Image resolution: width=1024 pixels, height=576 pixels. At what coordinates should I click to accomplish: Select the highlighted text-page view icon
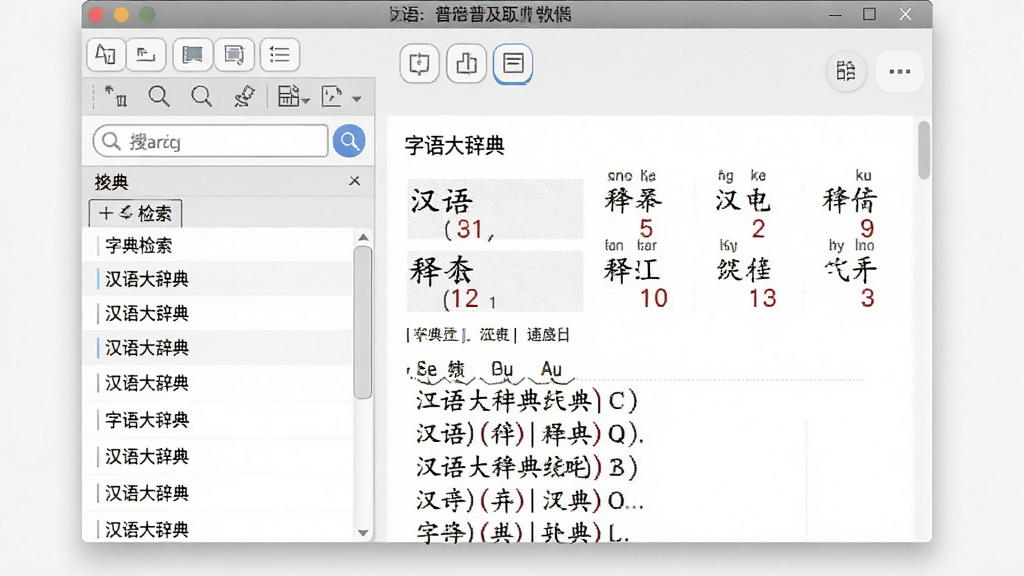click(x=513, y=63)
